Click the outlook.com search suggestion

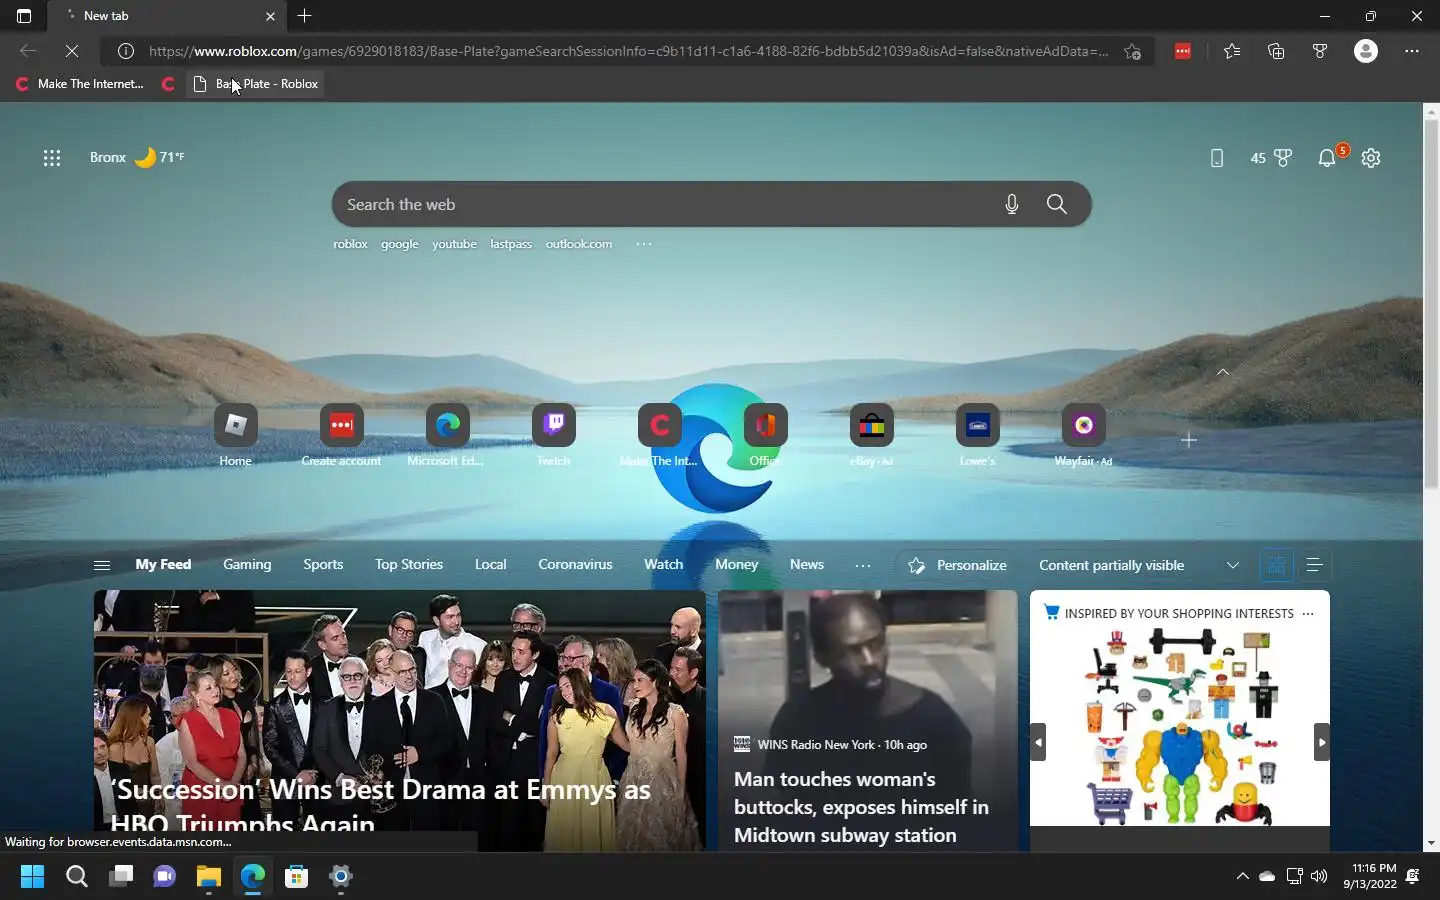click(579, 244)
